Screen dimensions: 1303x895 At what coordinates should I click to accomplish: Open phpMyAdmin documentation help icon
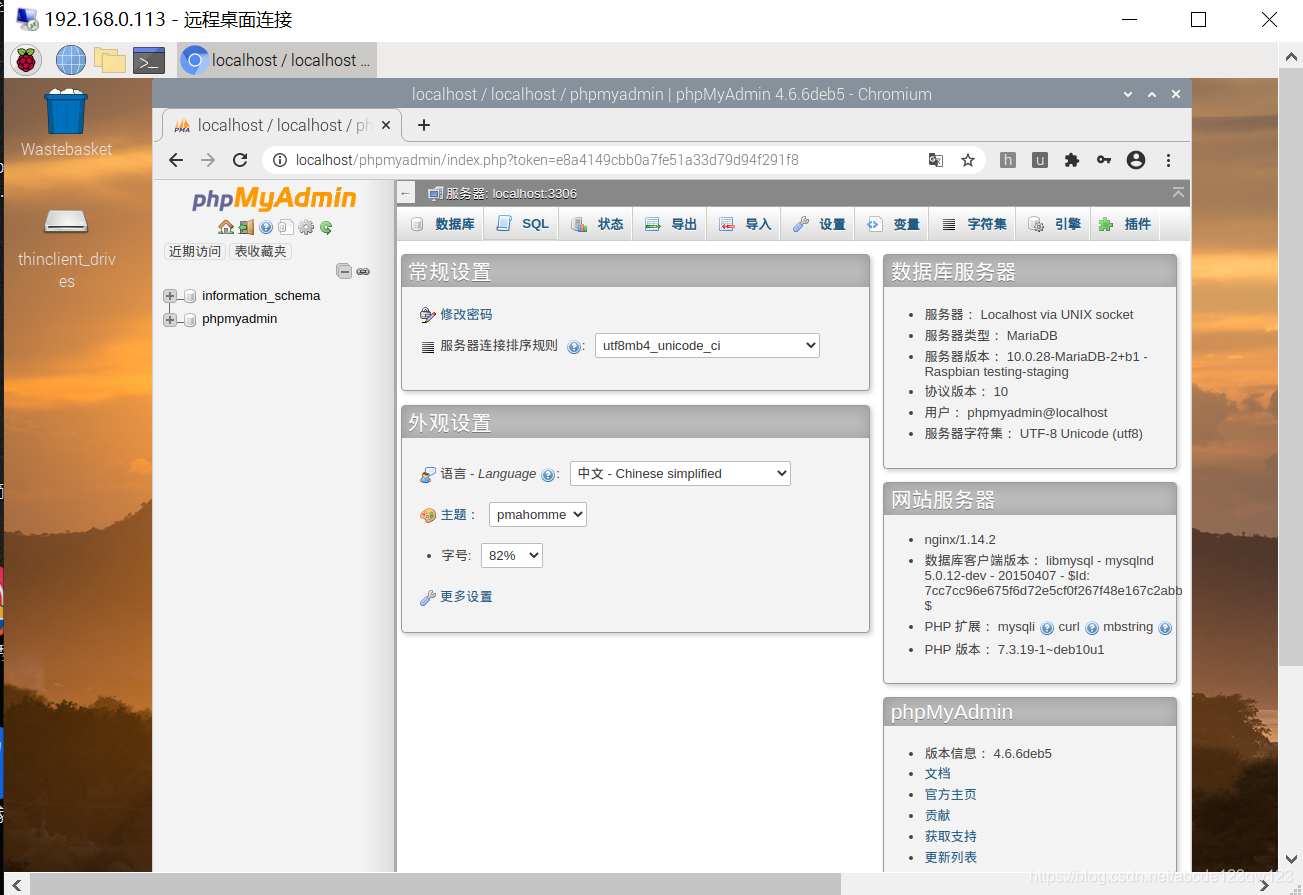point(266,227)
